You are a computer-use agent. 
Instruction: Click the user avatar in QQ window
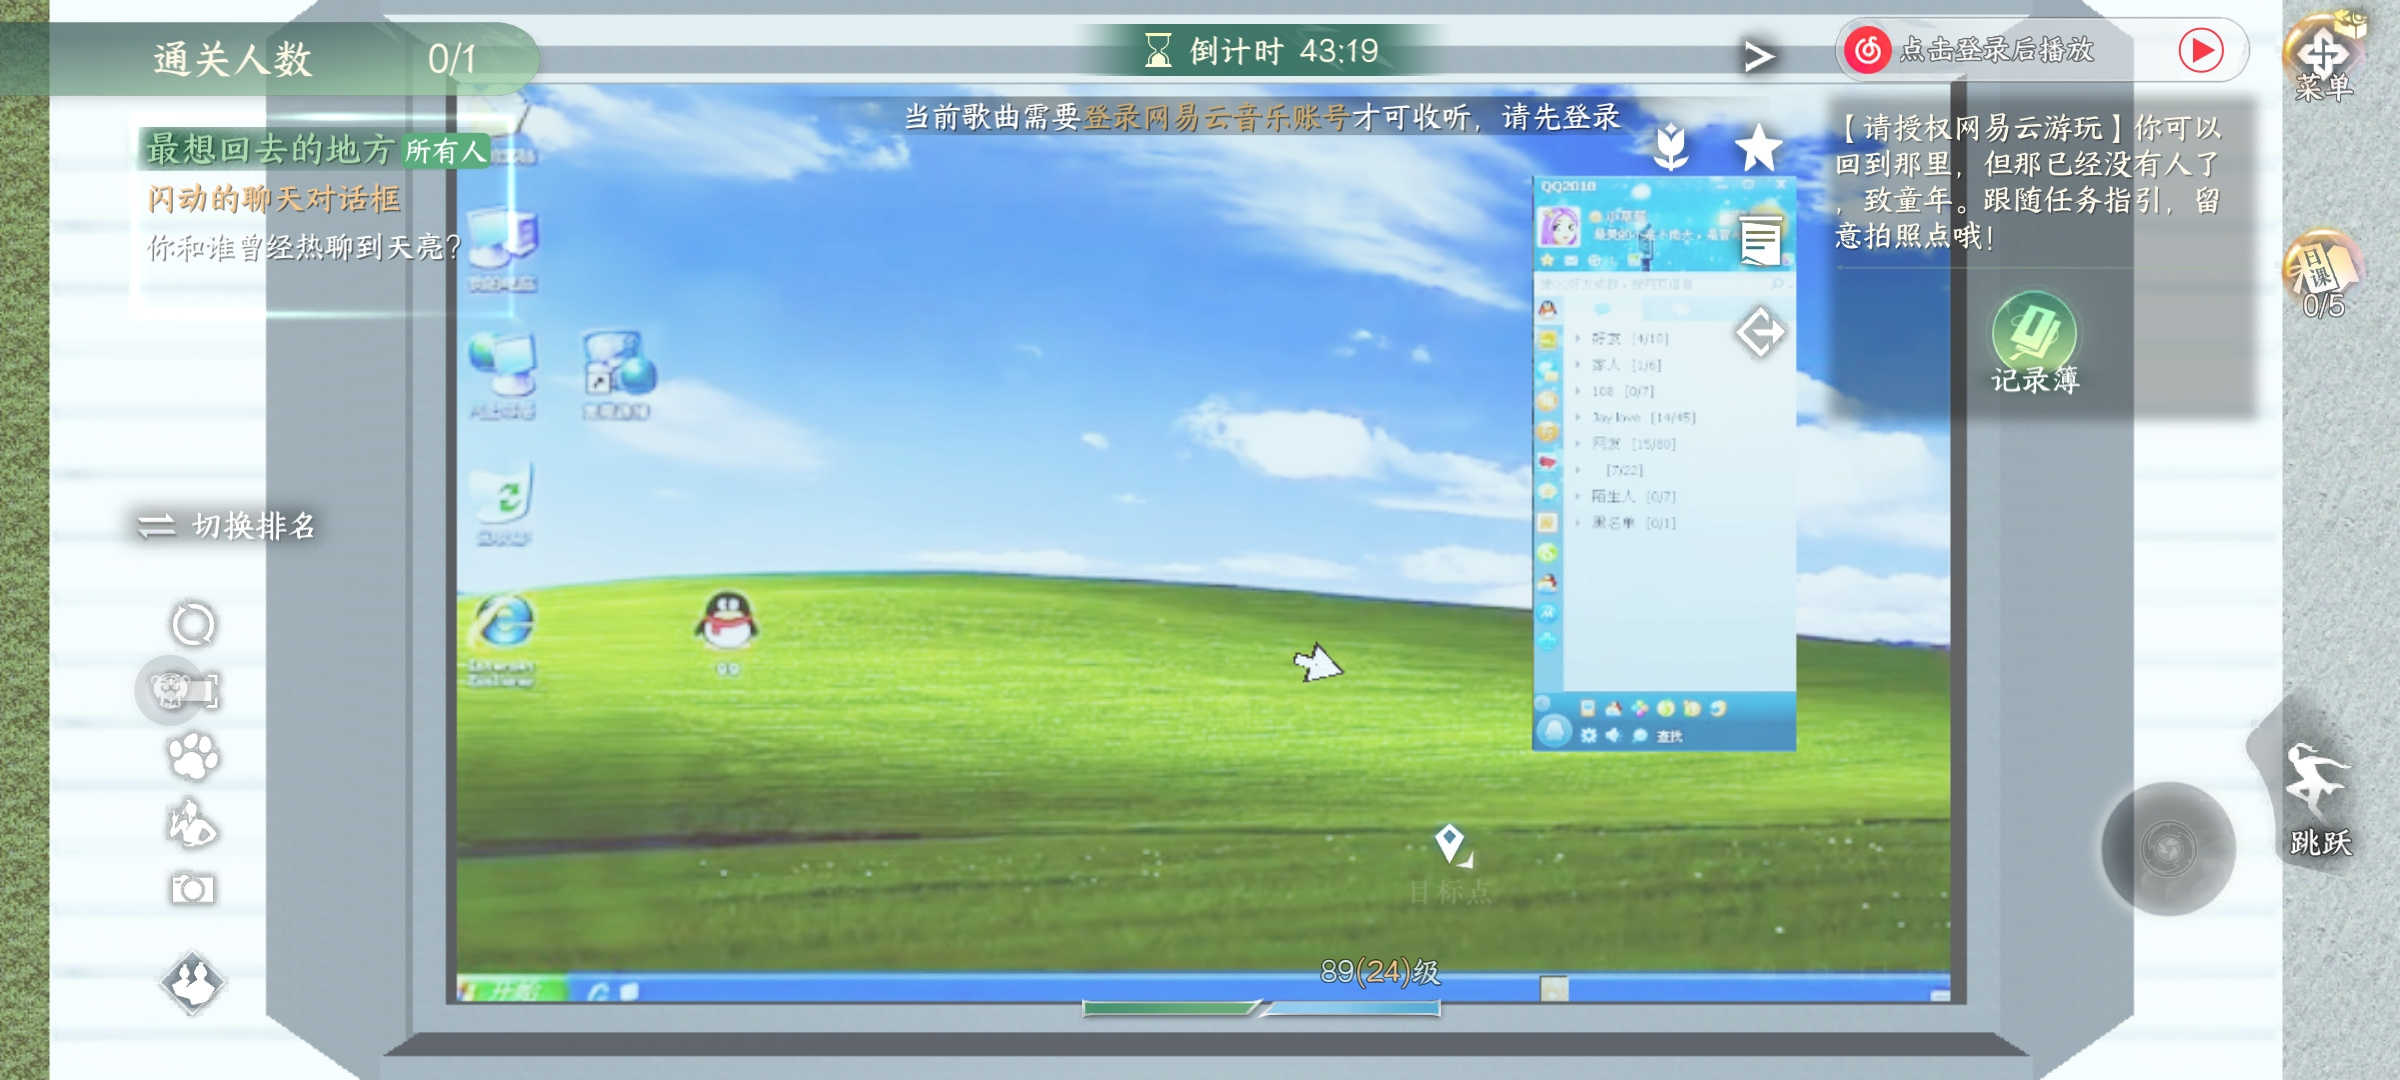1558,228
